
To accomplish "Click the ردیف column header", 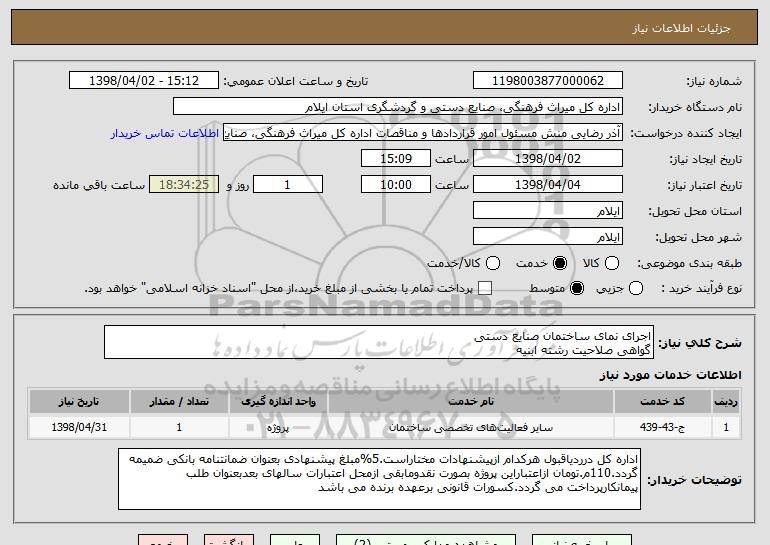I will [726, 402].
